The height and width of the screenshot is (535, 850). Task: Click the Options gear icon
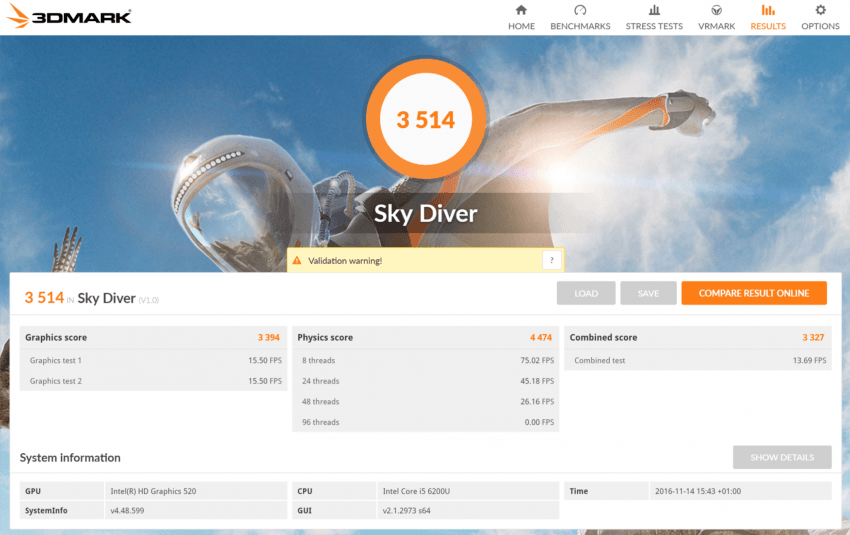coord(821,10)
